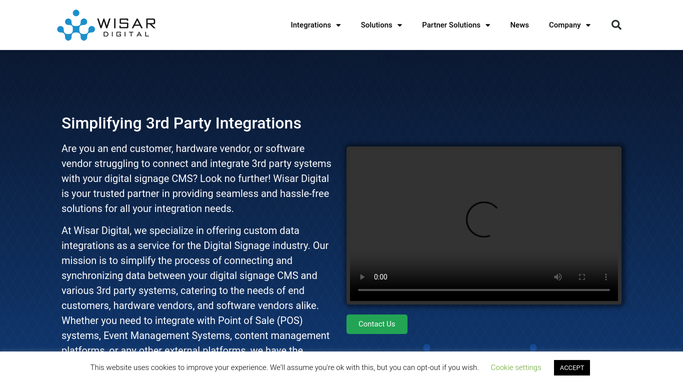
Task: Select the Integrations menu item
Action: pyautogui.click(x=311, y=25)
